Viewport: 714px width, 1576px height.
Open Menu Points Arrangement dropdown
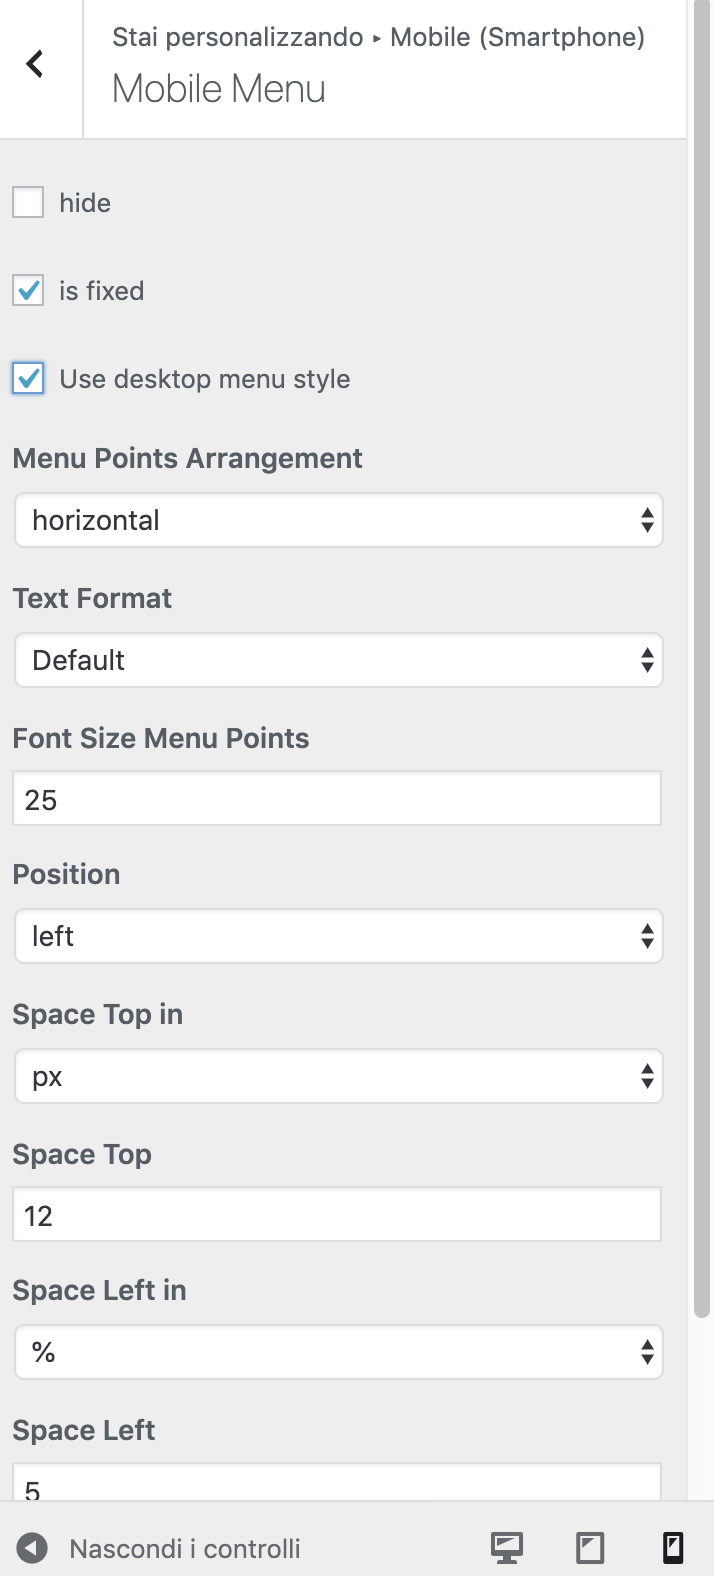(x=338, y=520)
